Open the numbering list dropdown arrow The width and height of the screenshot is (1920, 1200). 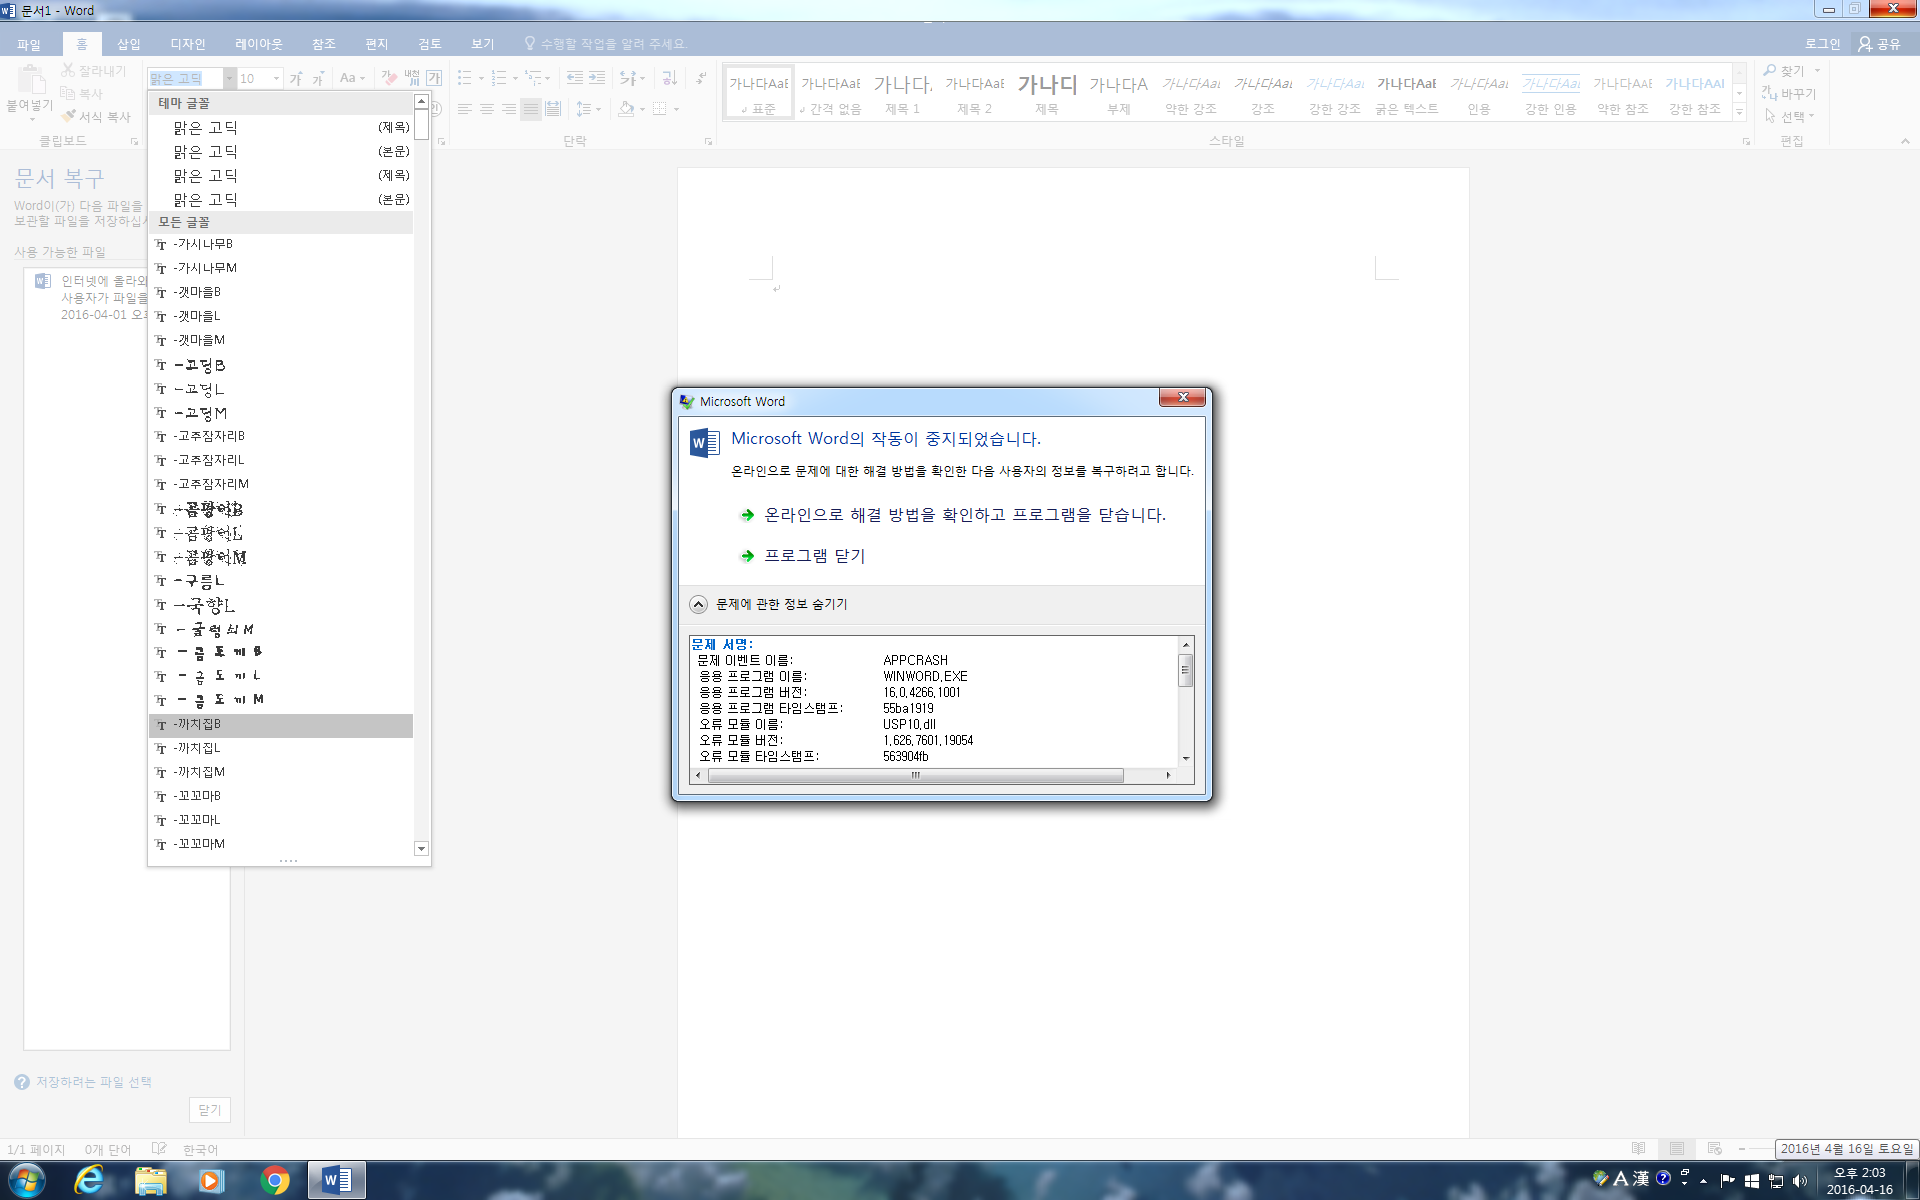[515, 78]
